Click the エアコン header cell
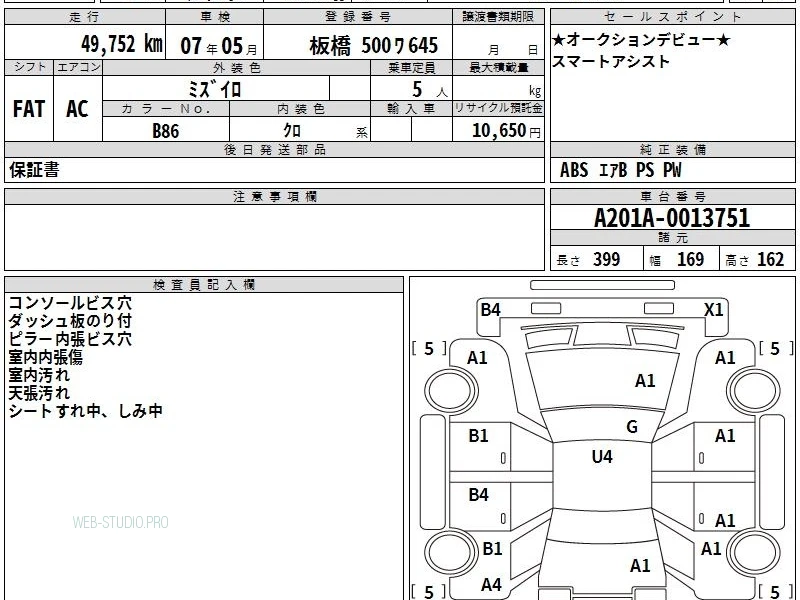This screenshot has height=600, width=800. [x=78, y=67]
